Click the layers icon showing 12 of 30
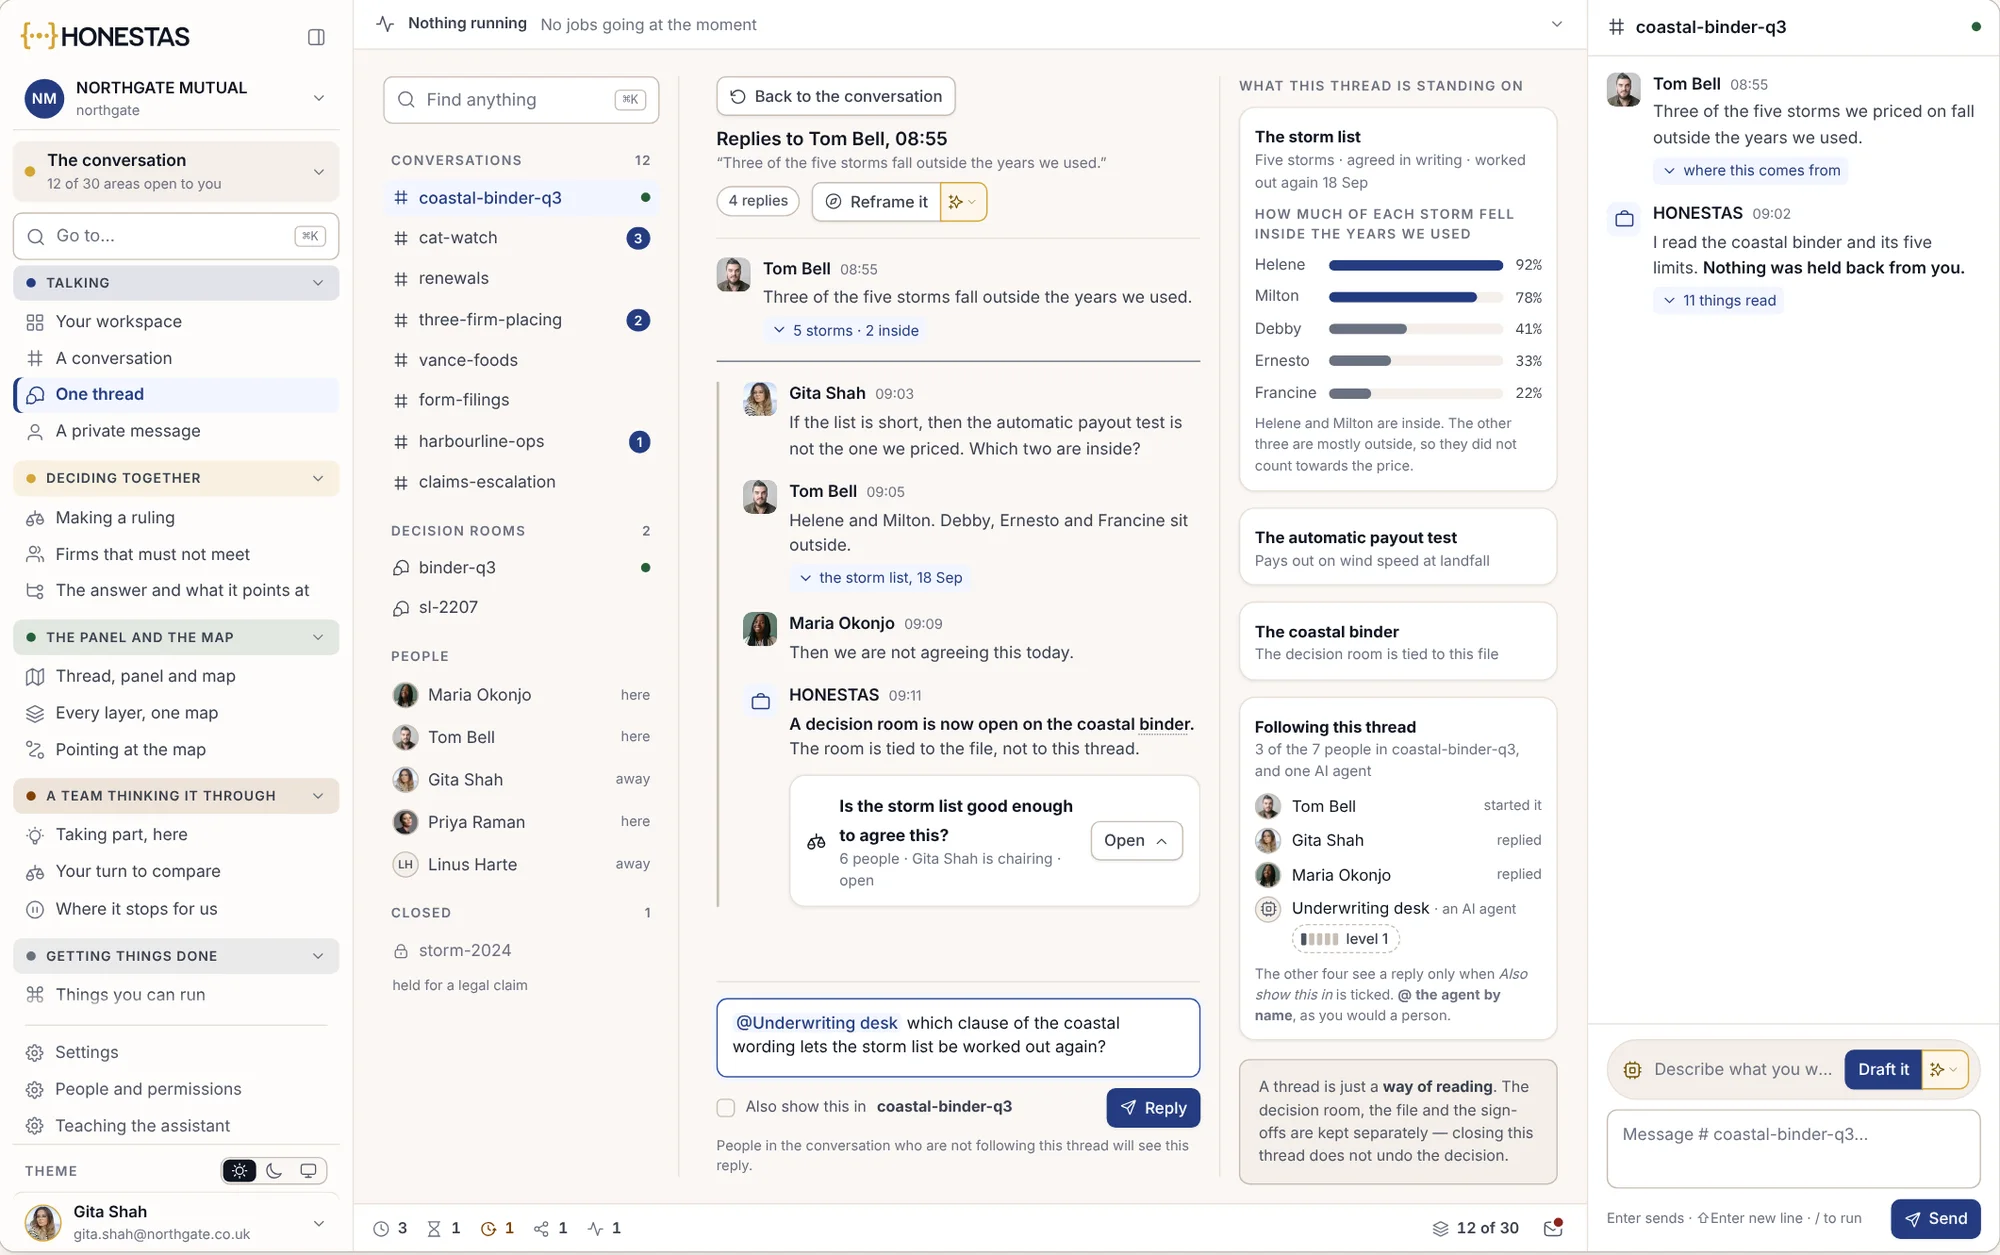 [x=1440, y=1228]
